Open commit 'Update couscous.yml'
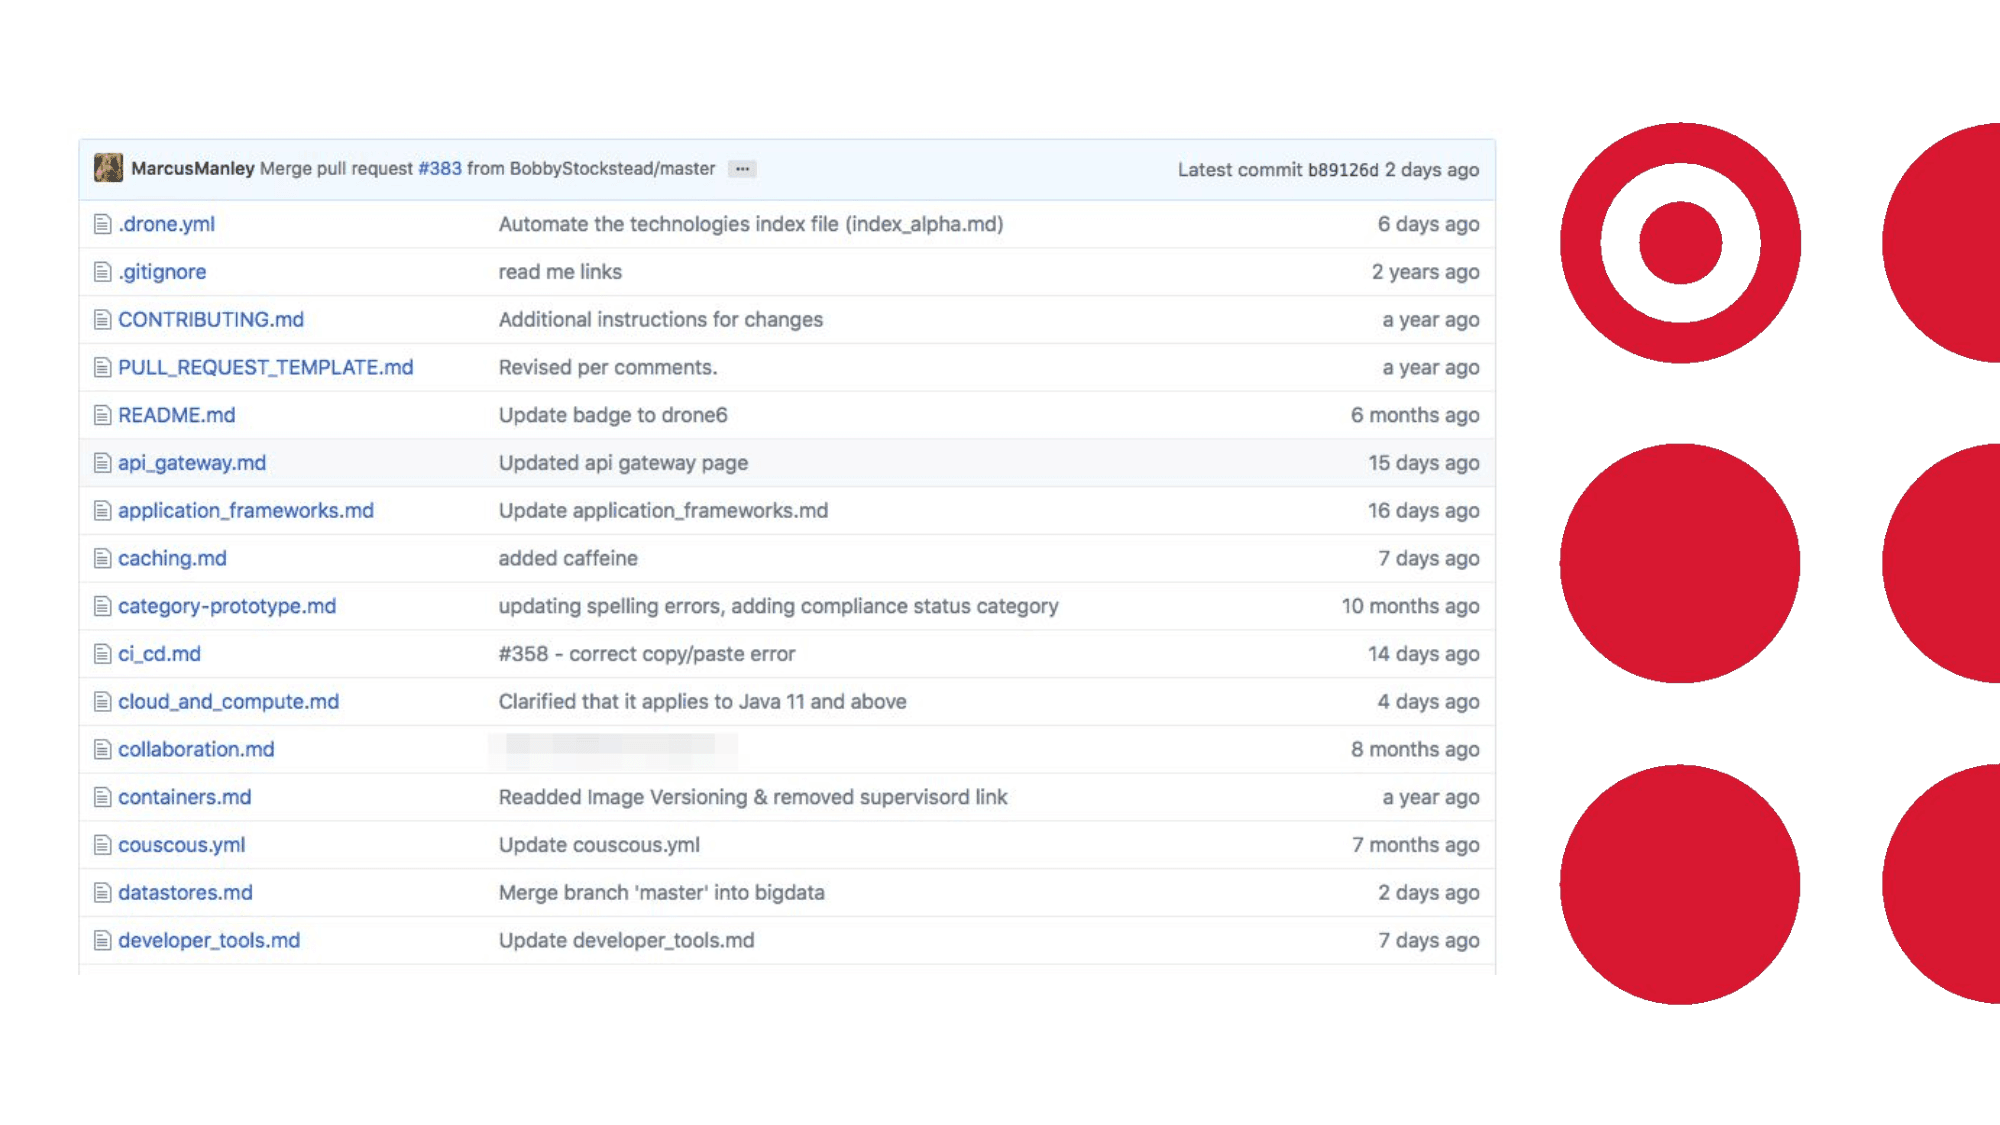 (599, 845)
